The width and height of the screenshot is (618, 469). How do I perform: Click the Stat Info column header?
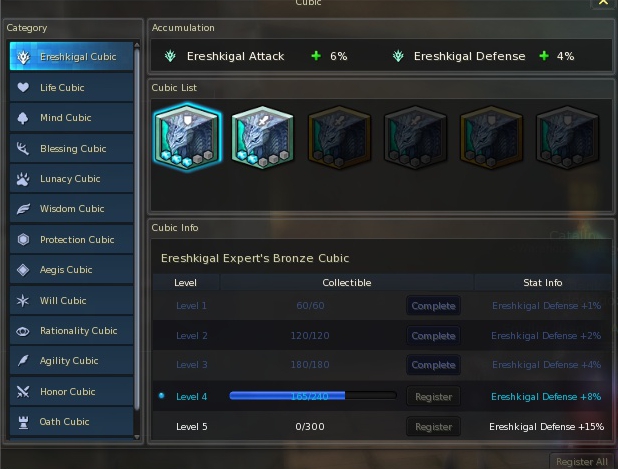pos(543,283)
